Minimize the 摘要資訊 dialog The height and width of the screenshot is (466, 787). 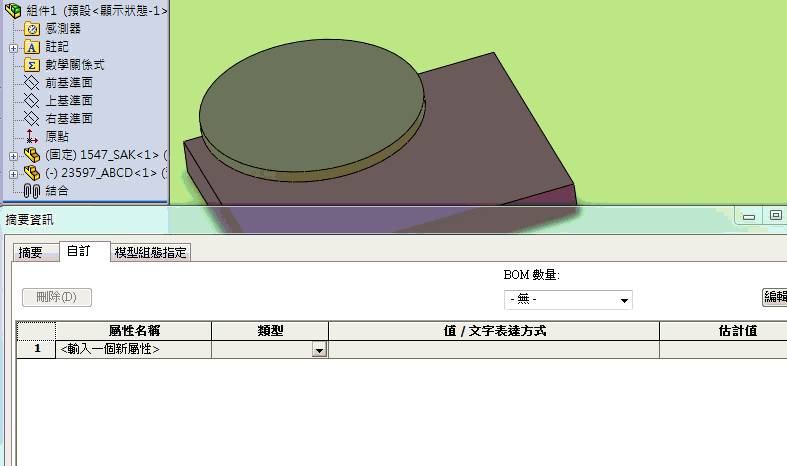pos(749,216)
